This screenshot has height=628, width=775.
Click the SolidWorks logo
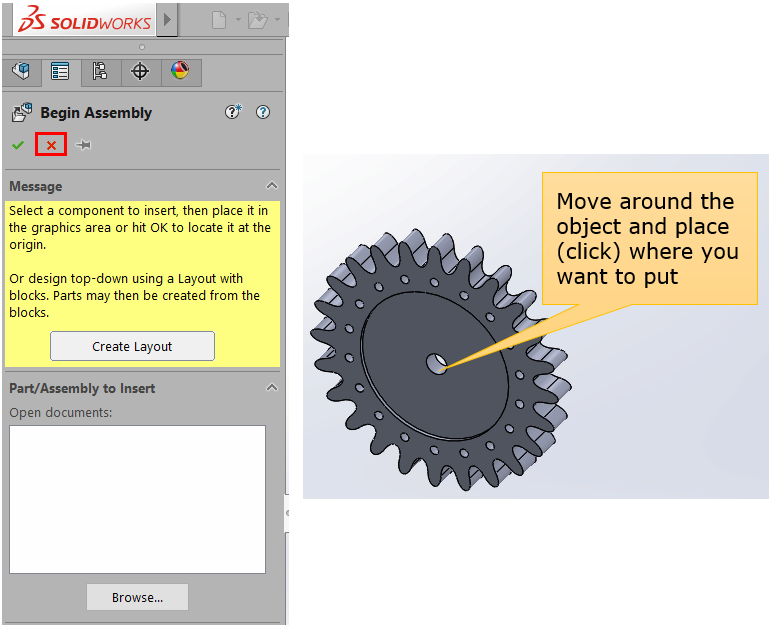(84, 20)
